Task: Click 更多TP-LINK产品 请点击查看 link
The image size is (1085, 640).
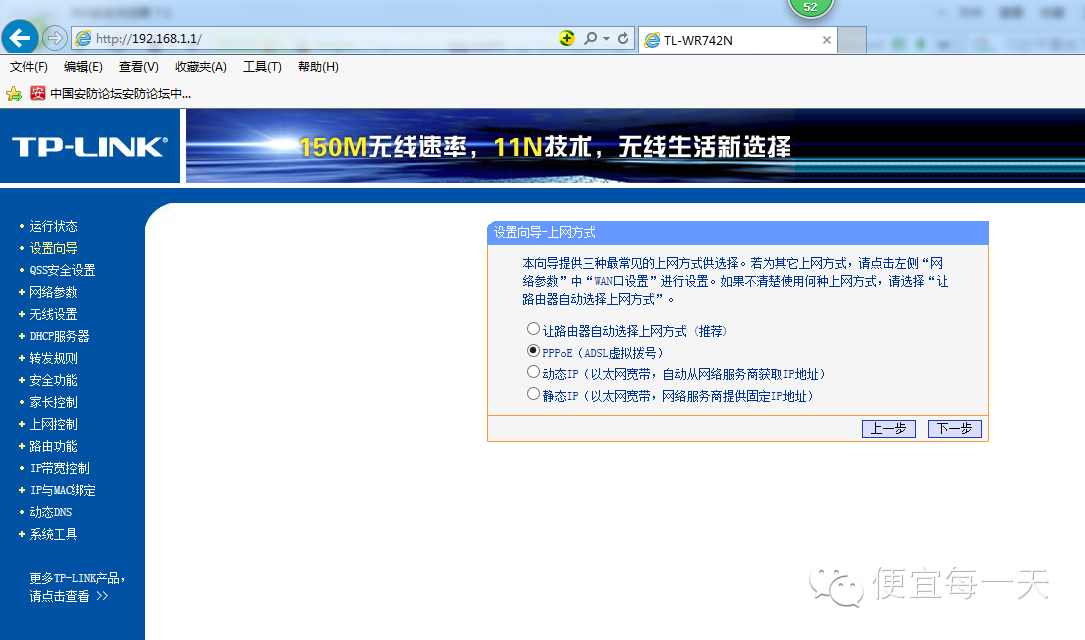Action: tap(77, 587)
